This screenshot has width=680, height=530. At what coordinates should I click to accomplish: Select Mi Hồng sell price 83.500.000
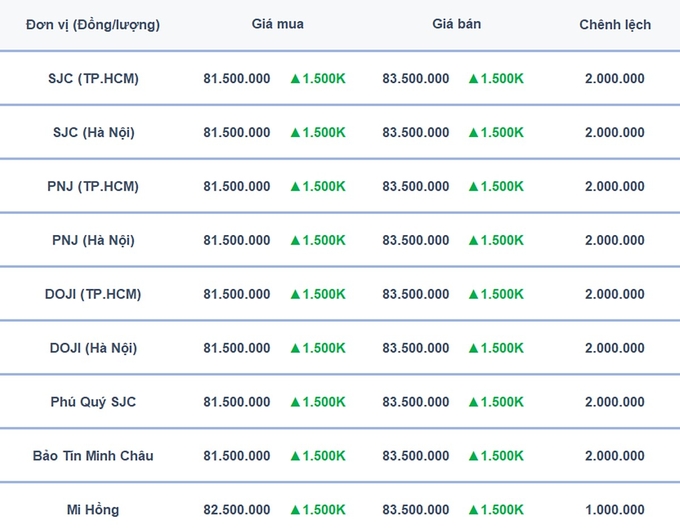tap(415, 510)
